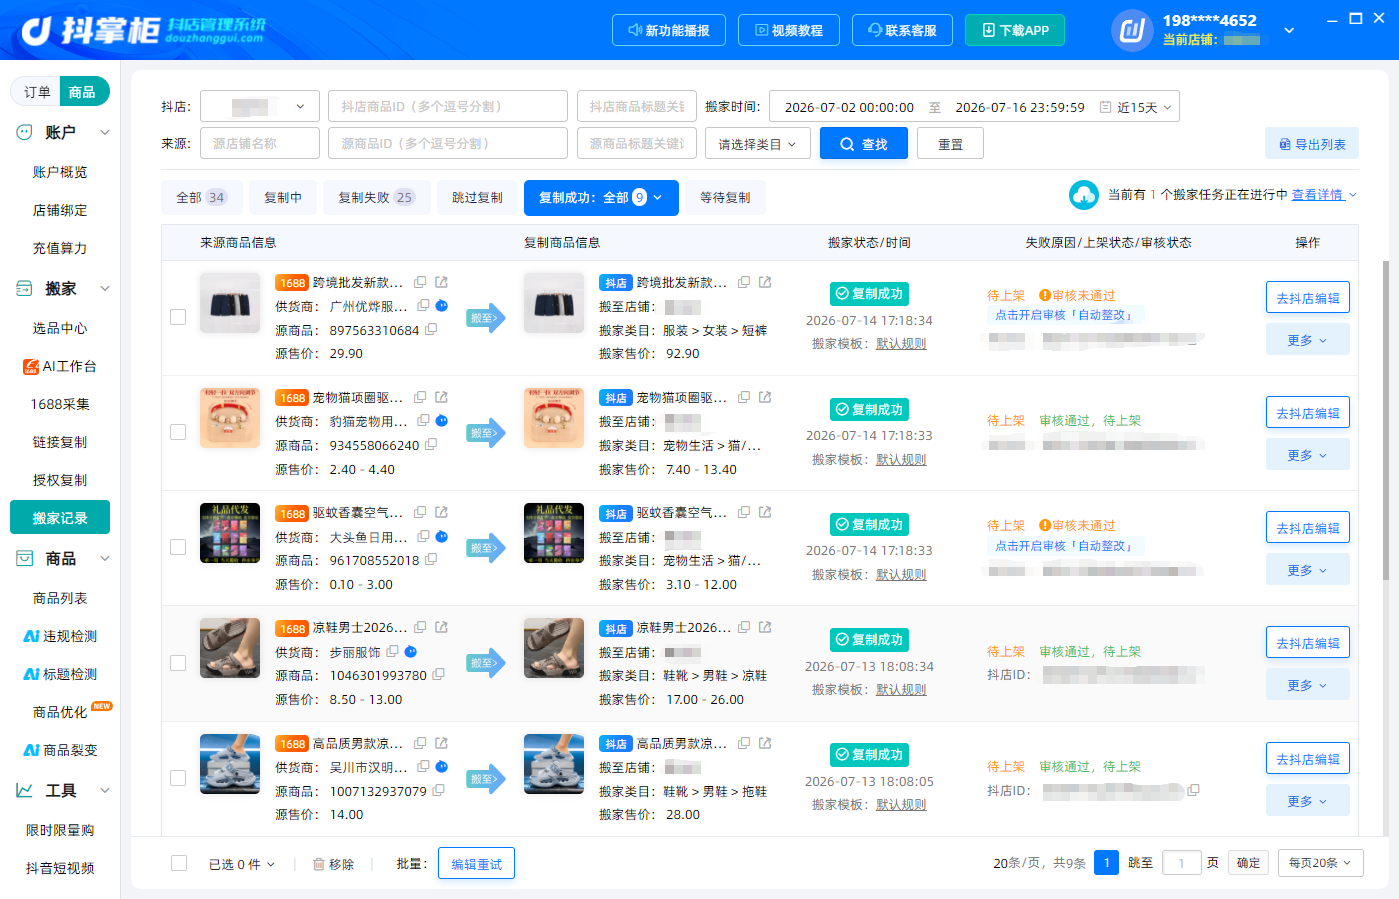Expand the 近15天 date range preset
This screenshot has width=1399, height=899.
tap(1136, 107)
